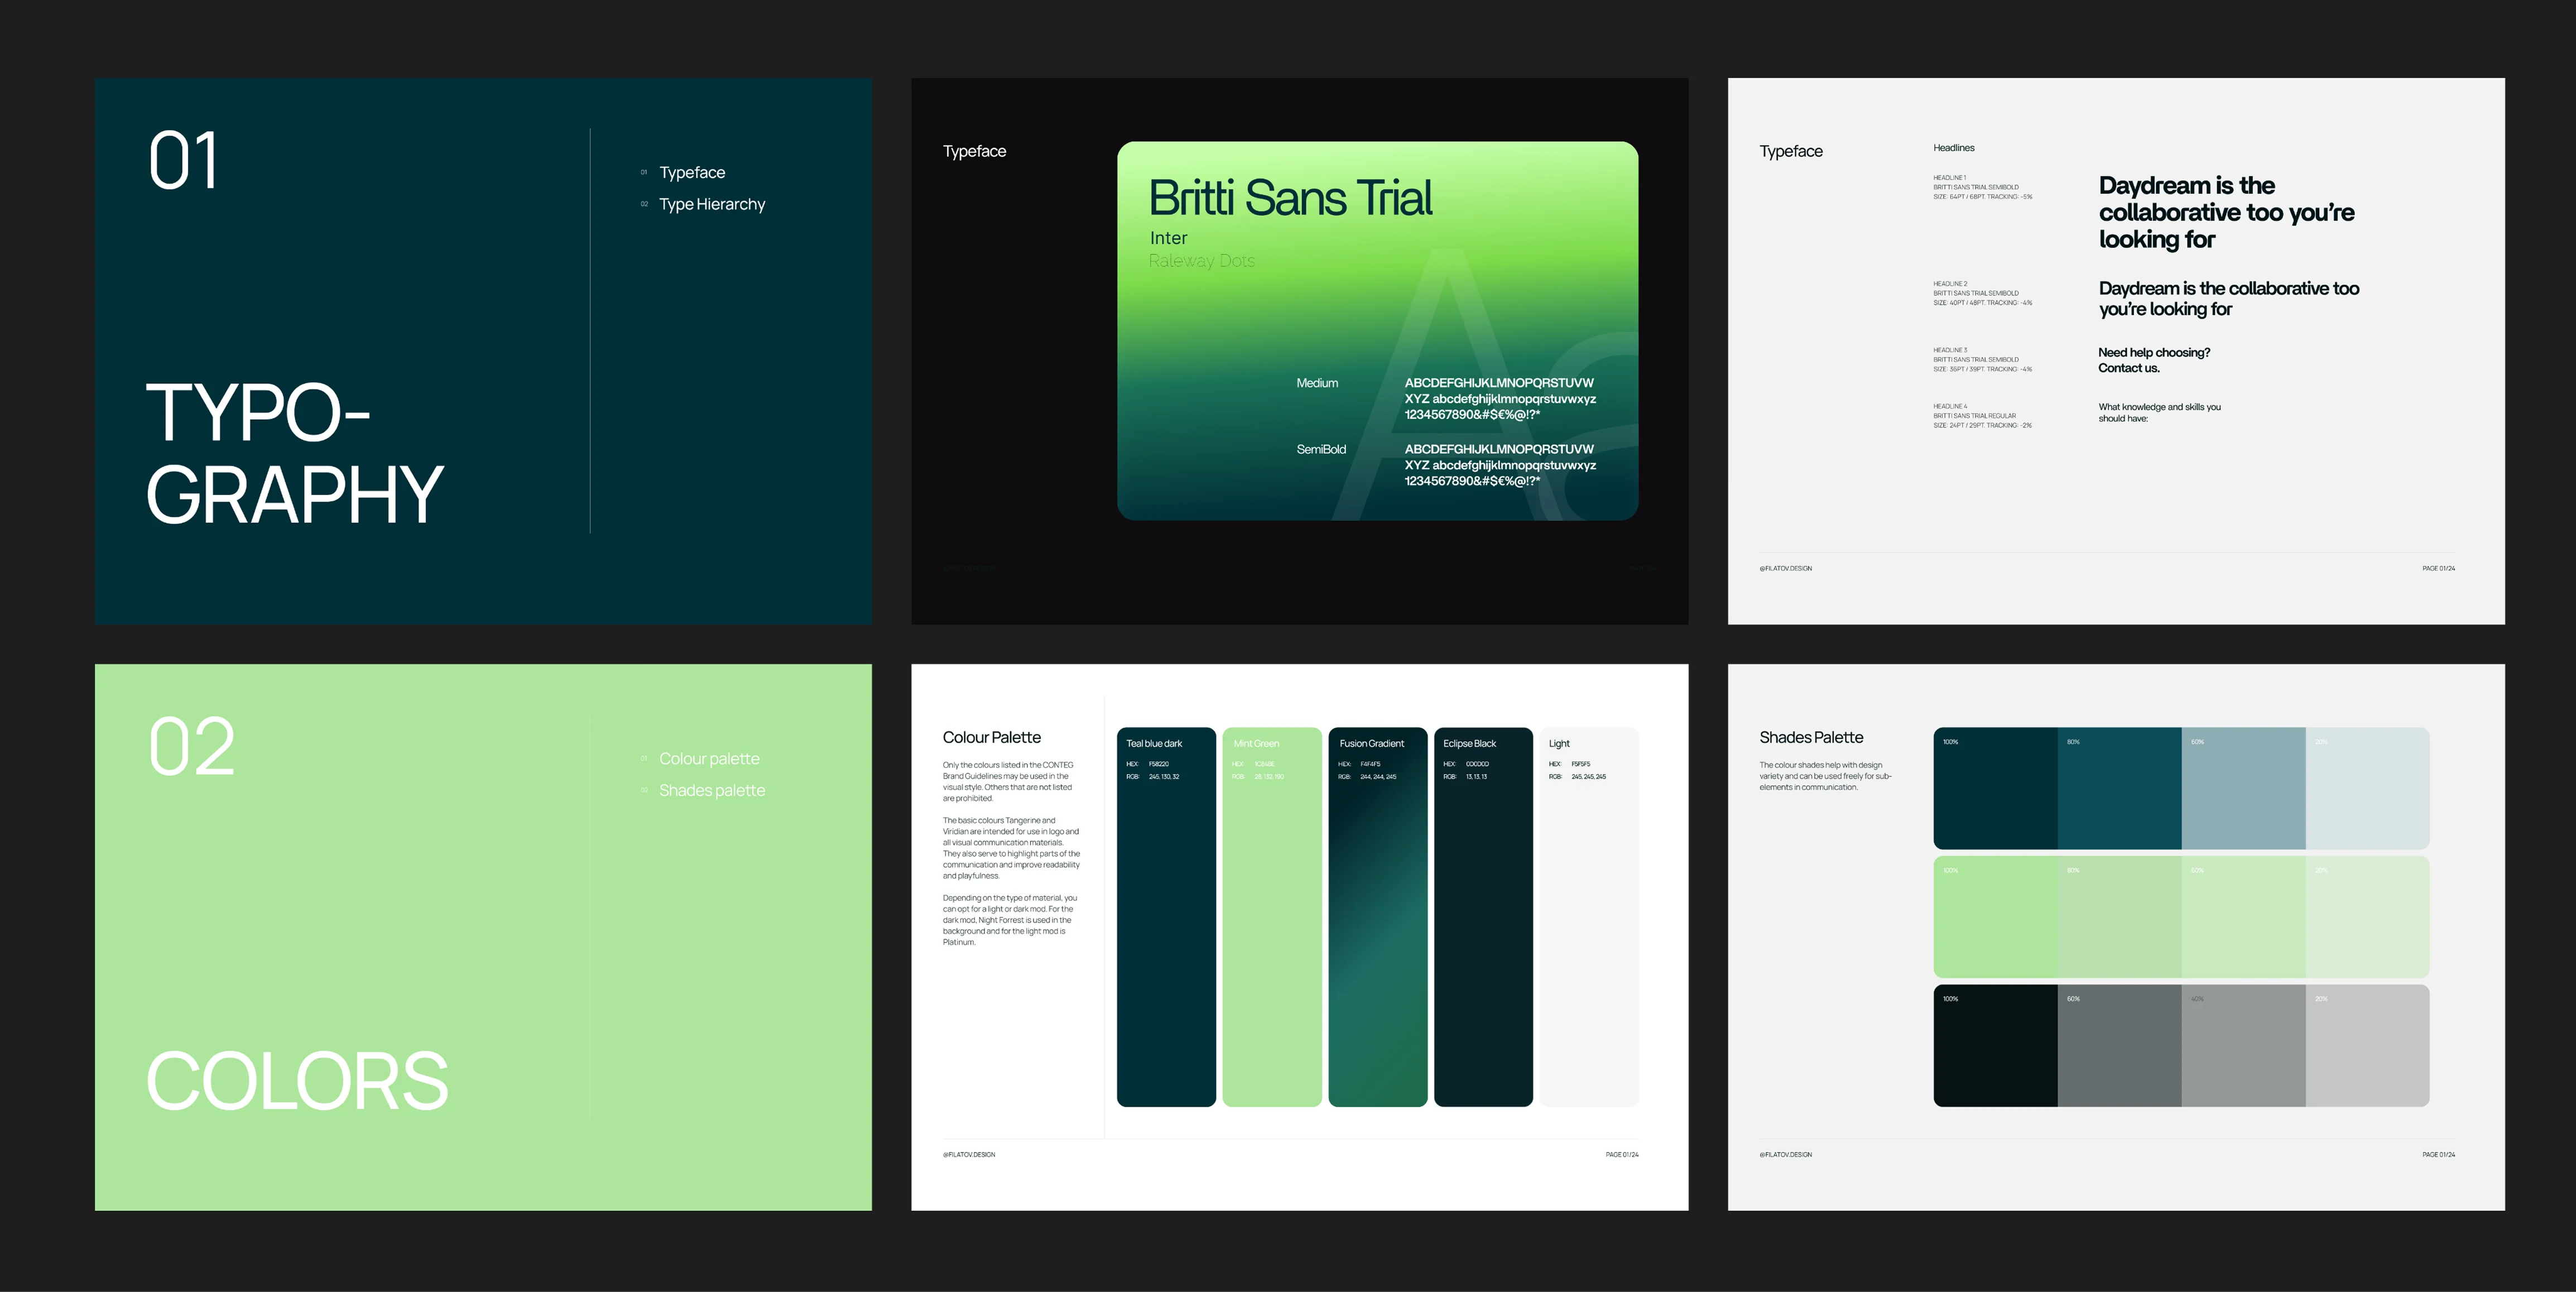Click the 'Medium' weight label
The height and width of the screenshot is (1292, 2576).
1317,383
